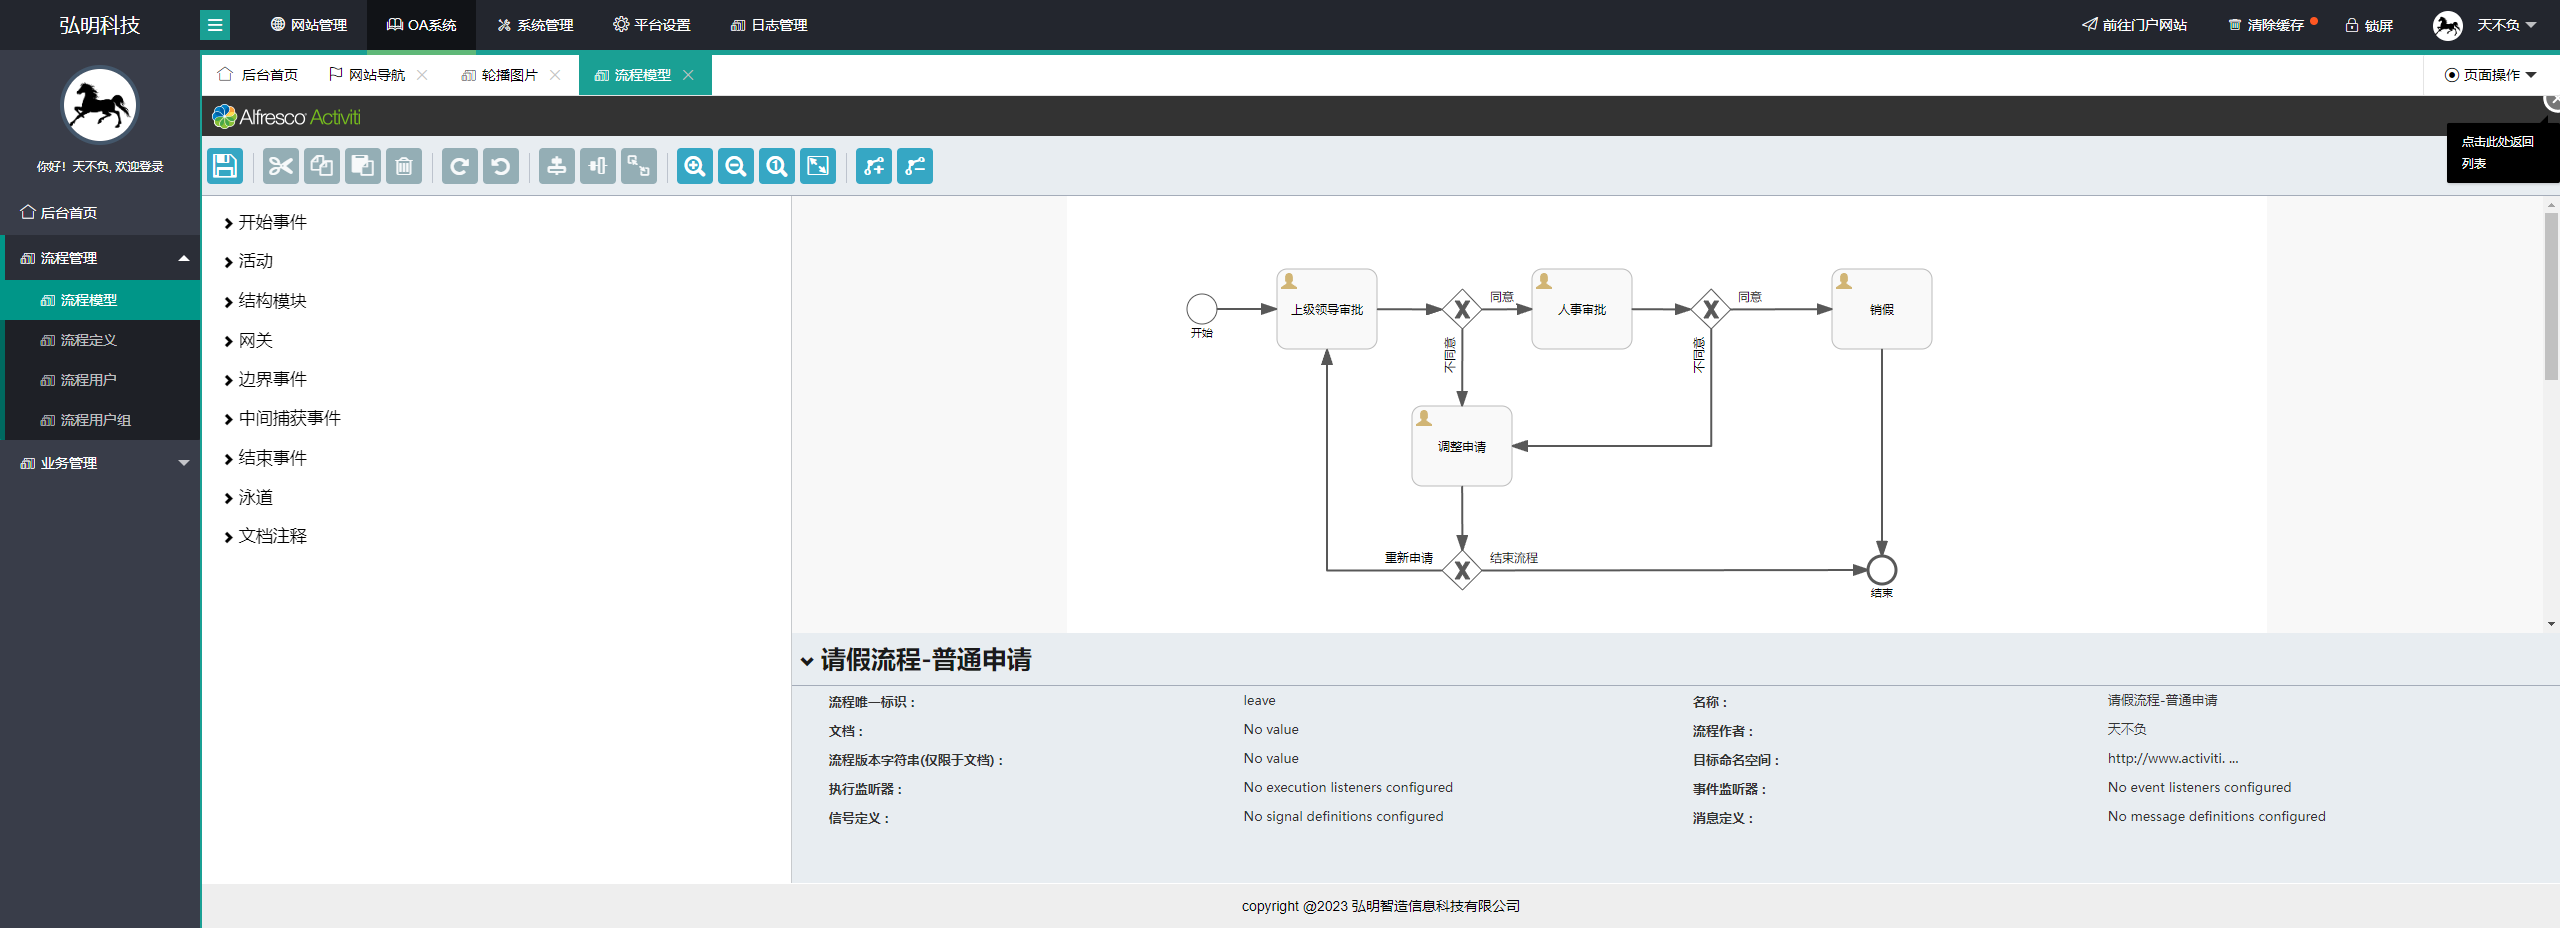The height and width of the screenshot is (928, 2560).
Task: Switch to the 轮播图片 tab
Action: click(x=500, y=75)
